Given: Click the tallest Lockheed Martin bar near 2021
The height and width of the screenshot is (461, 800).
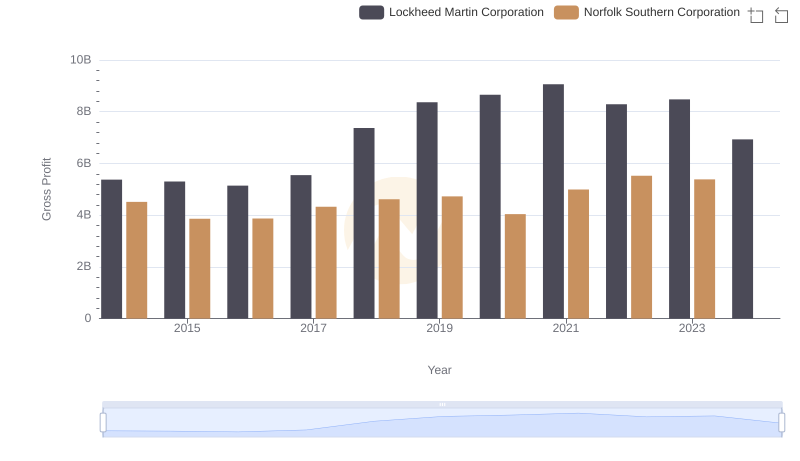Looking at the screenshot, I should (553, 201).
